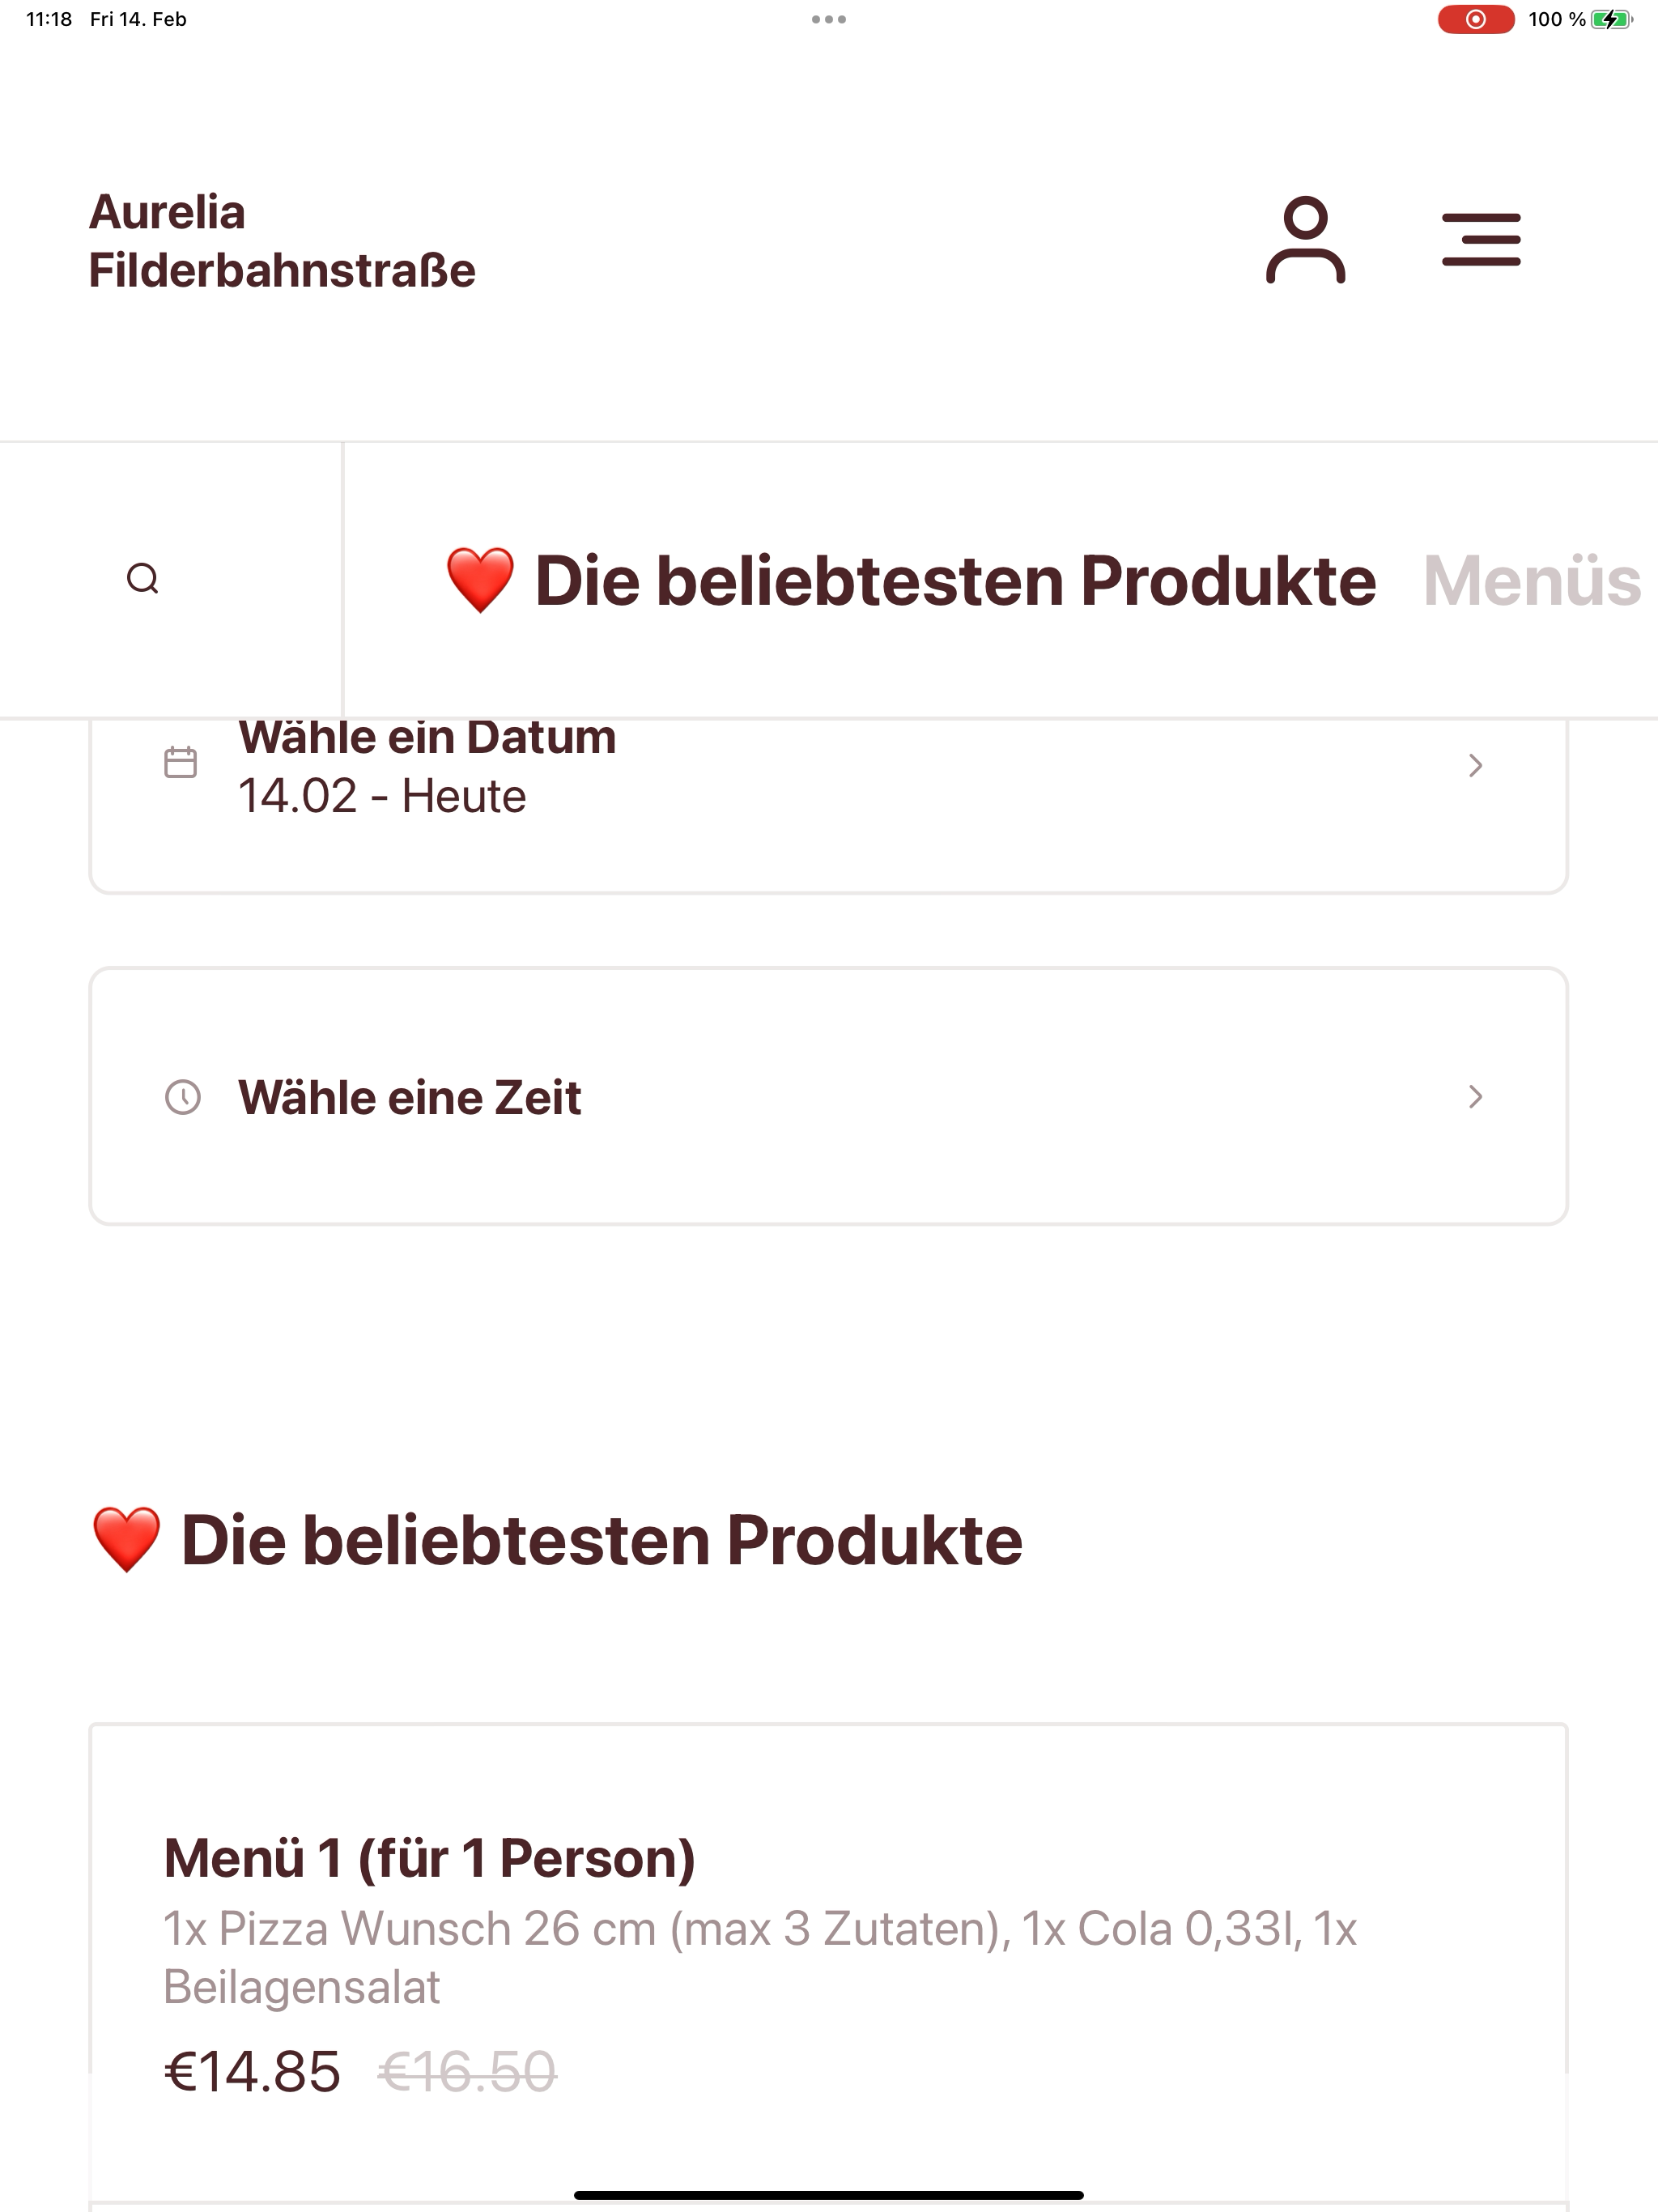Open the Aurelia Filderbahnstraße restaurant title
The width and height of the screenshot is (1658, 2212).
[282, 241]
